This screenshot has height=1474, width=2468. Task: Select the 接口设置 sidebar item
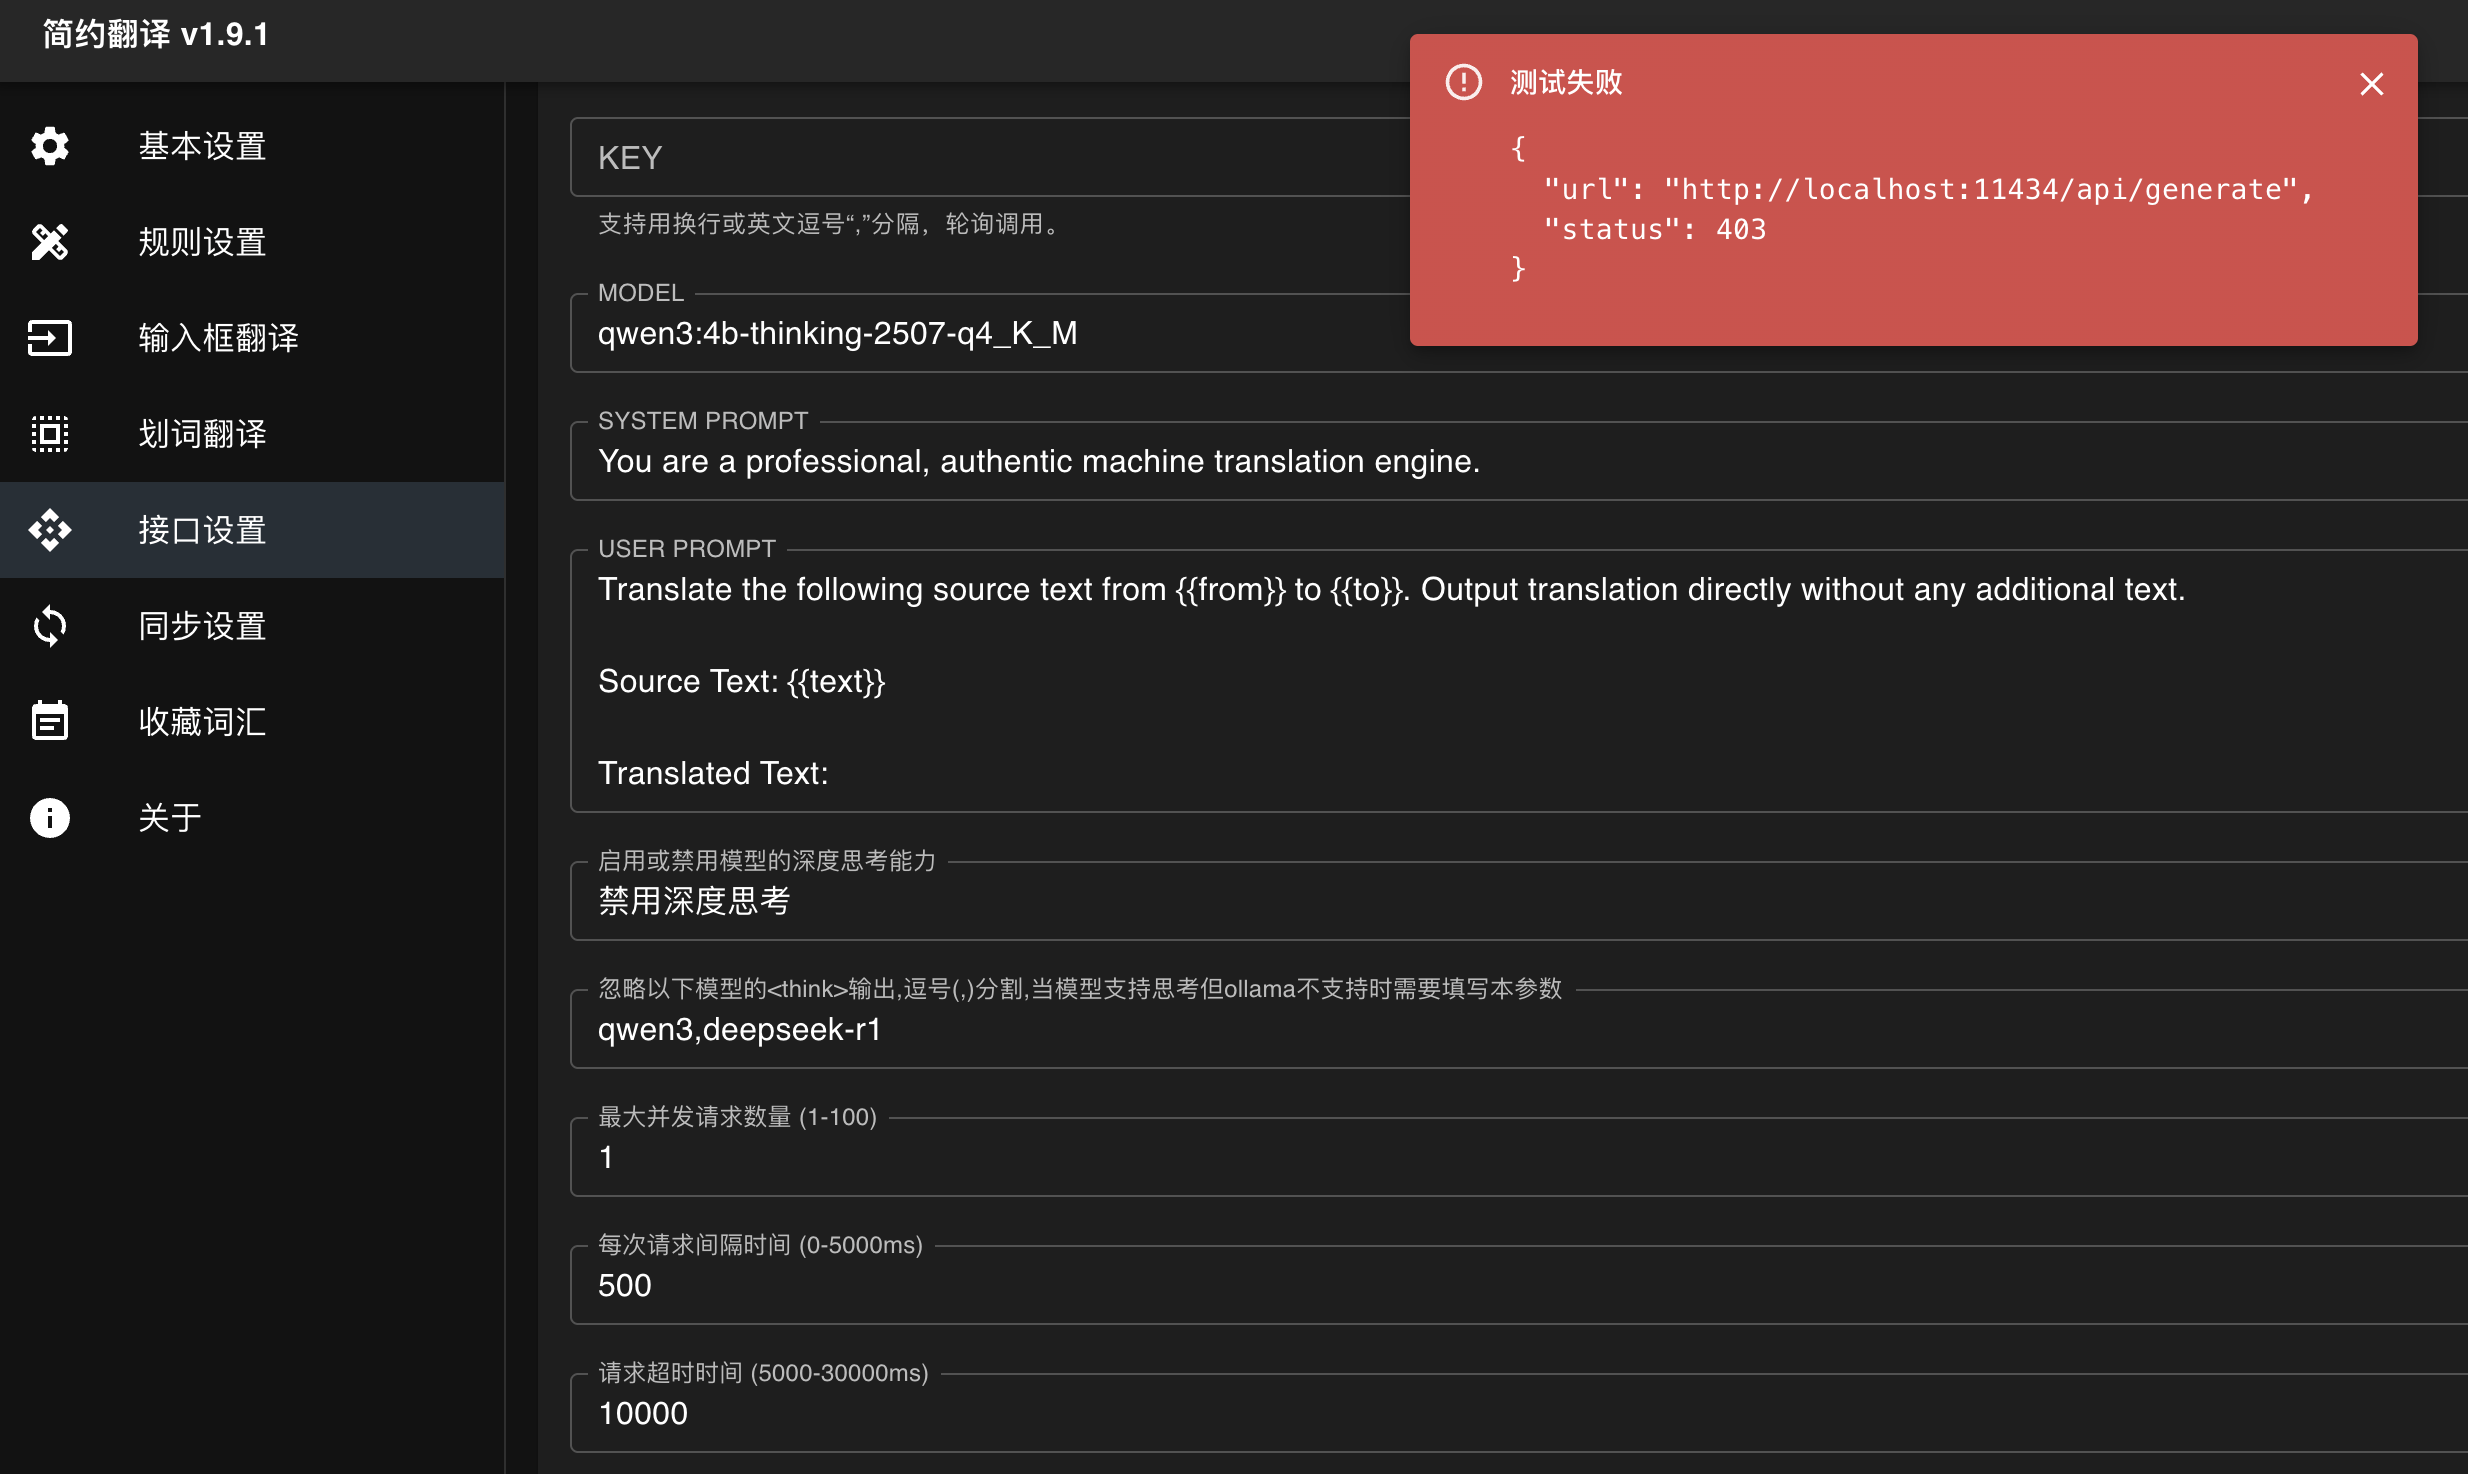252,530
